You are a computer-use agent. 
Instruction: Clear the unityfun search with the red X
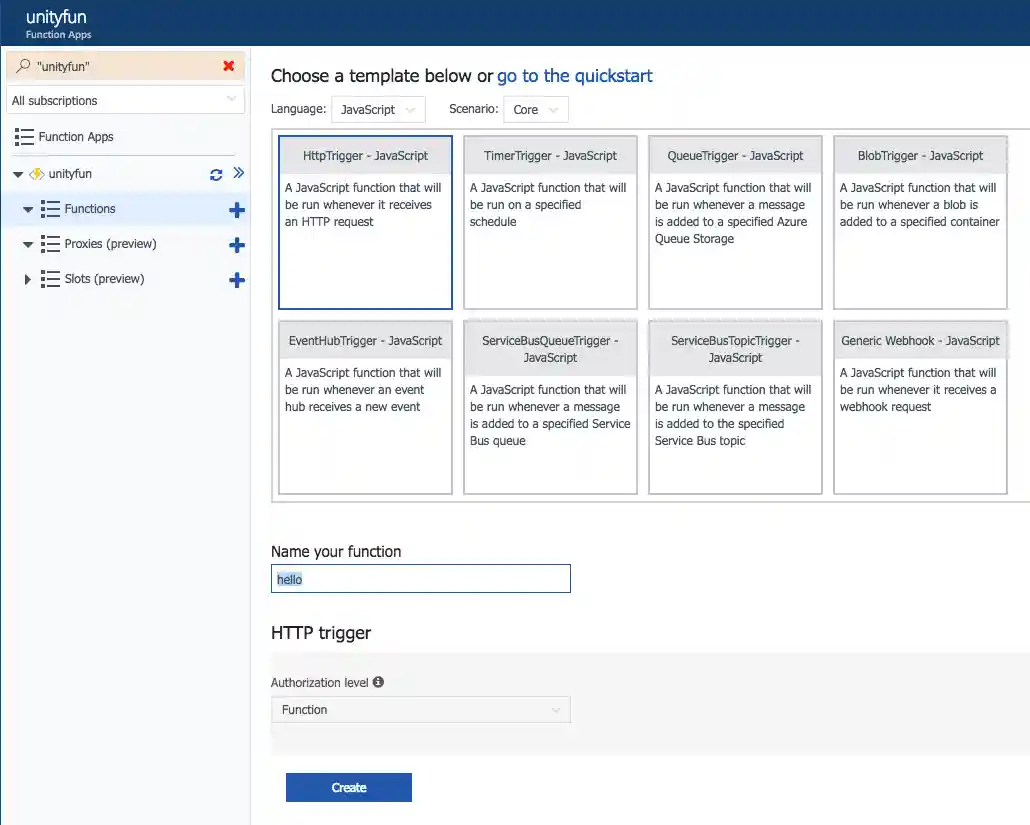tap(228, 64)
